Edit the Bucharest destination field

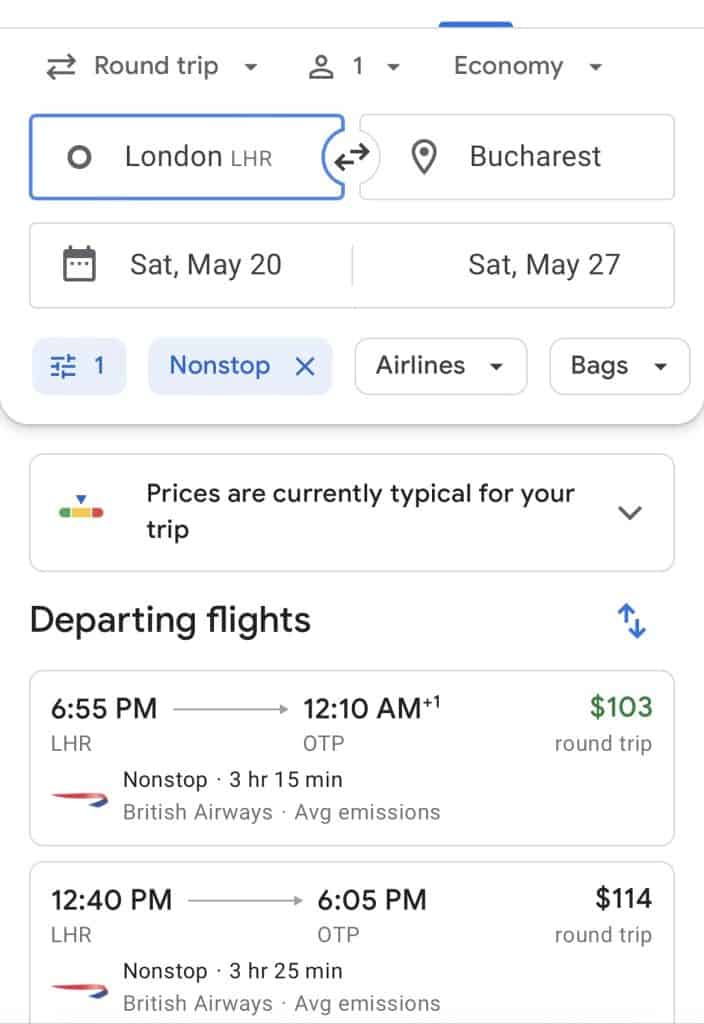coord(535,157)
